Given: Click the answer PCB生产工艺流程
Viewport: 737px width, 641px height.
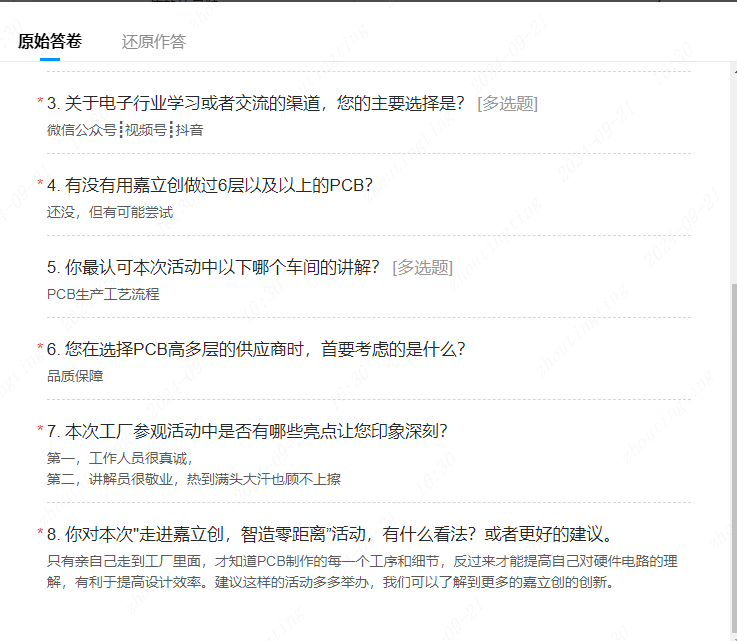Looking at the screenshot, I should click(103, 294).
